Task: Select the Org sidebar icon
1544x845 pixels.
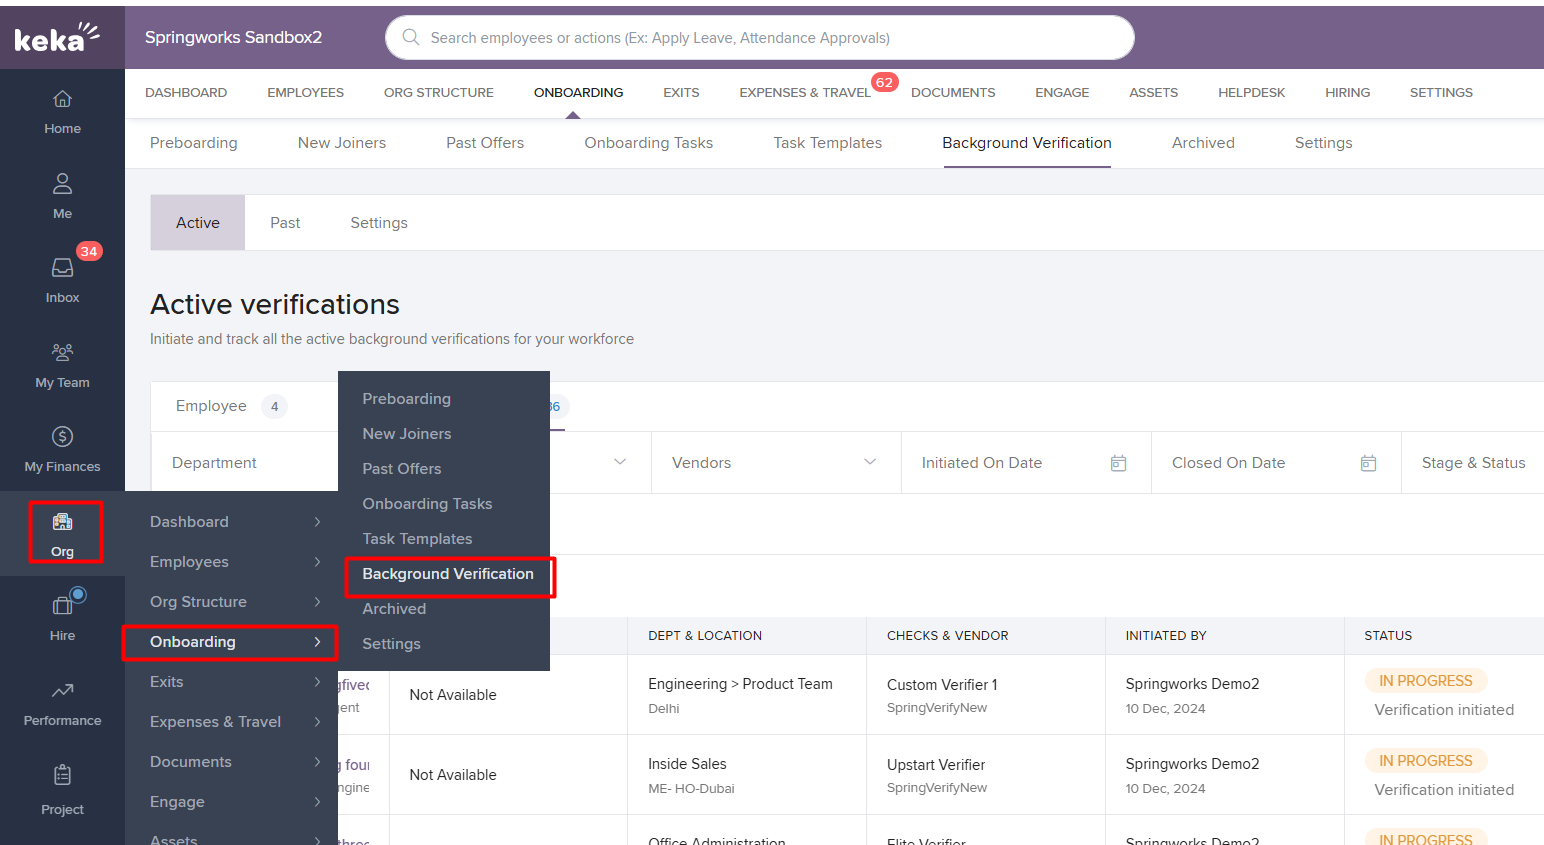Action: click(62, 533)
